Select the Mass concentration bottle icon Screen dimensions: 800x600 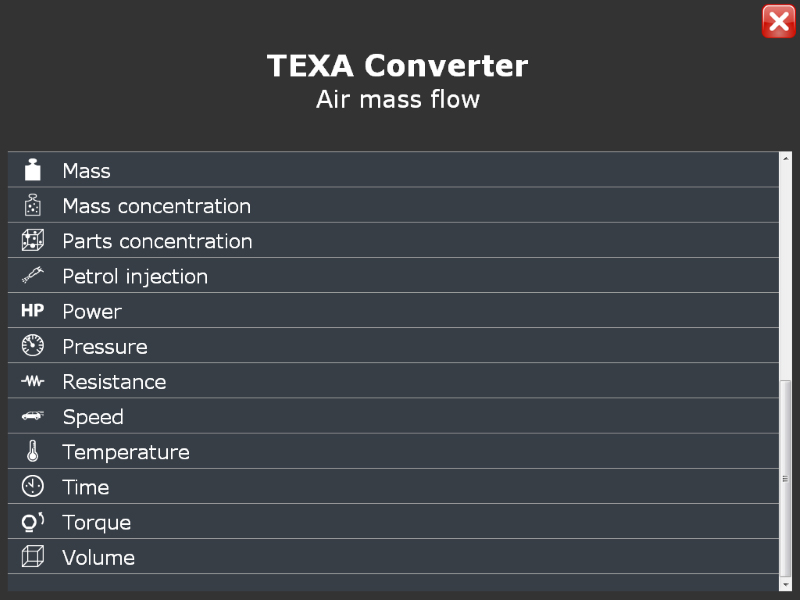click(x=33, y=205)
